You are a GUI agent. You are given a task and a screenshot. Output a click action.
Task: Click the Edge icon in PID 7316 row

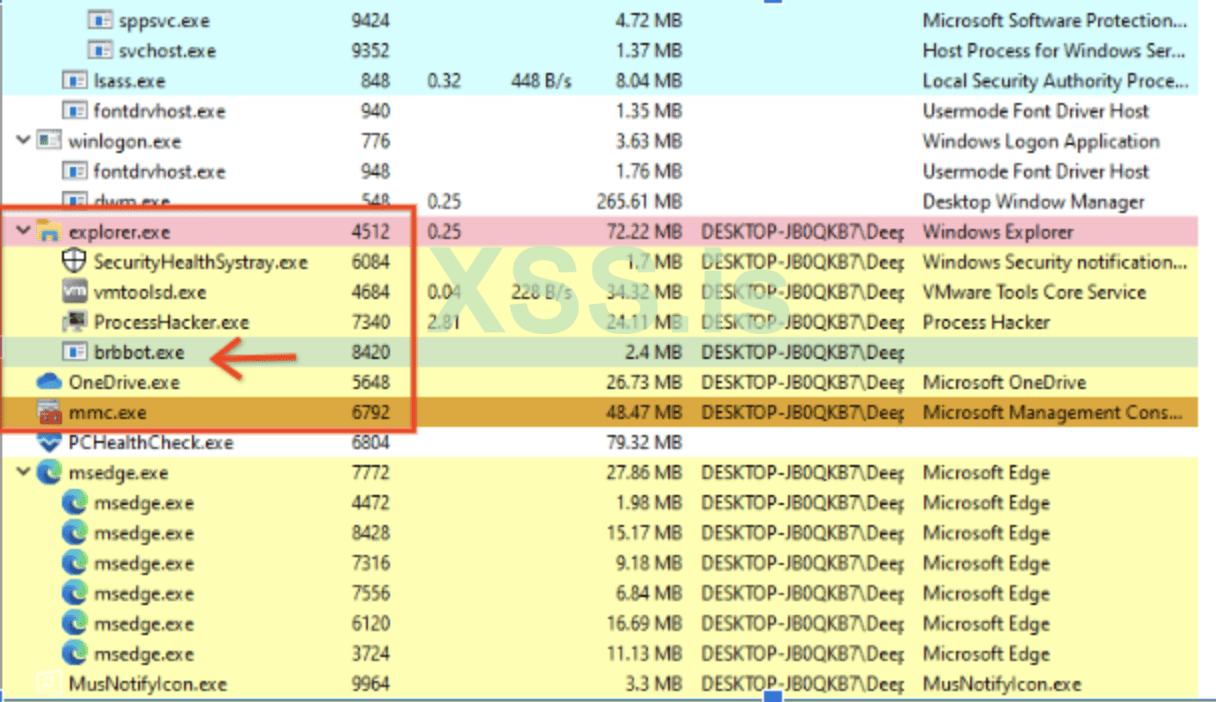pos(74,563)
